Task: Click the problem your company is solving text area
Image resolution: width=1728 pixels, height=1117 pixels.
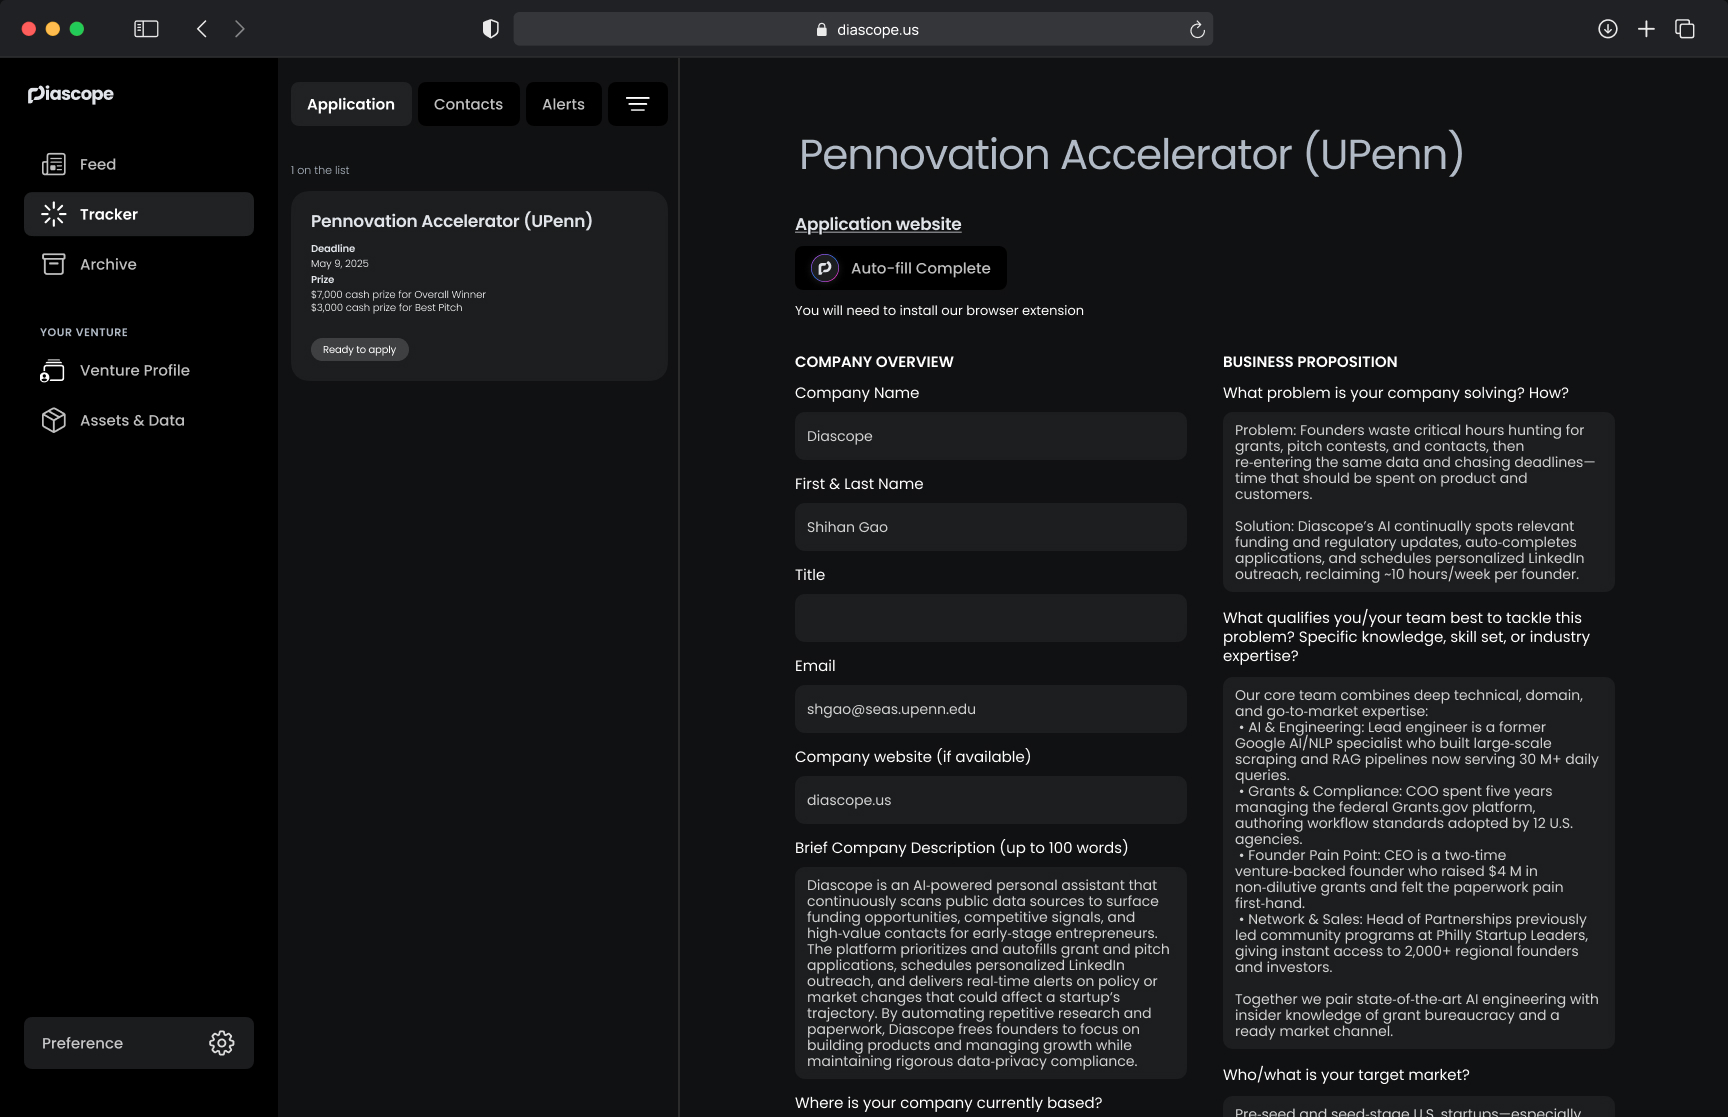Action: (1419, 502)
